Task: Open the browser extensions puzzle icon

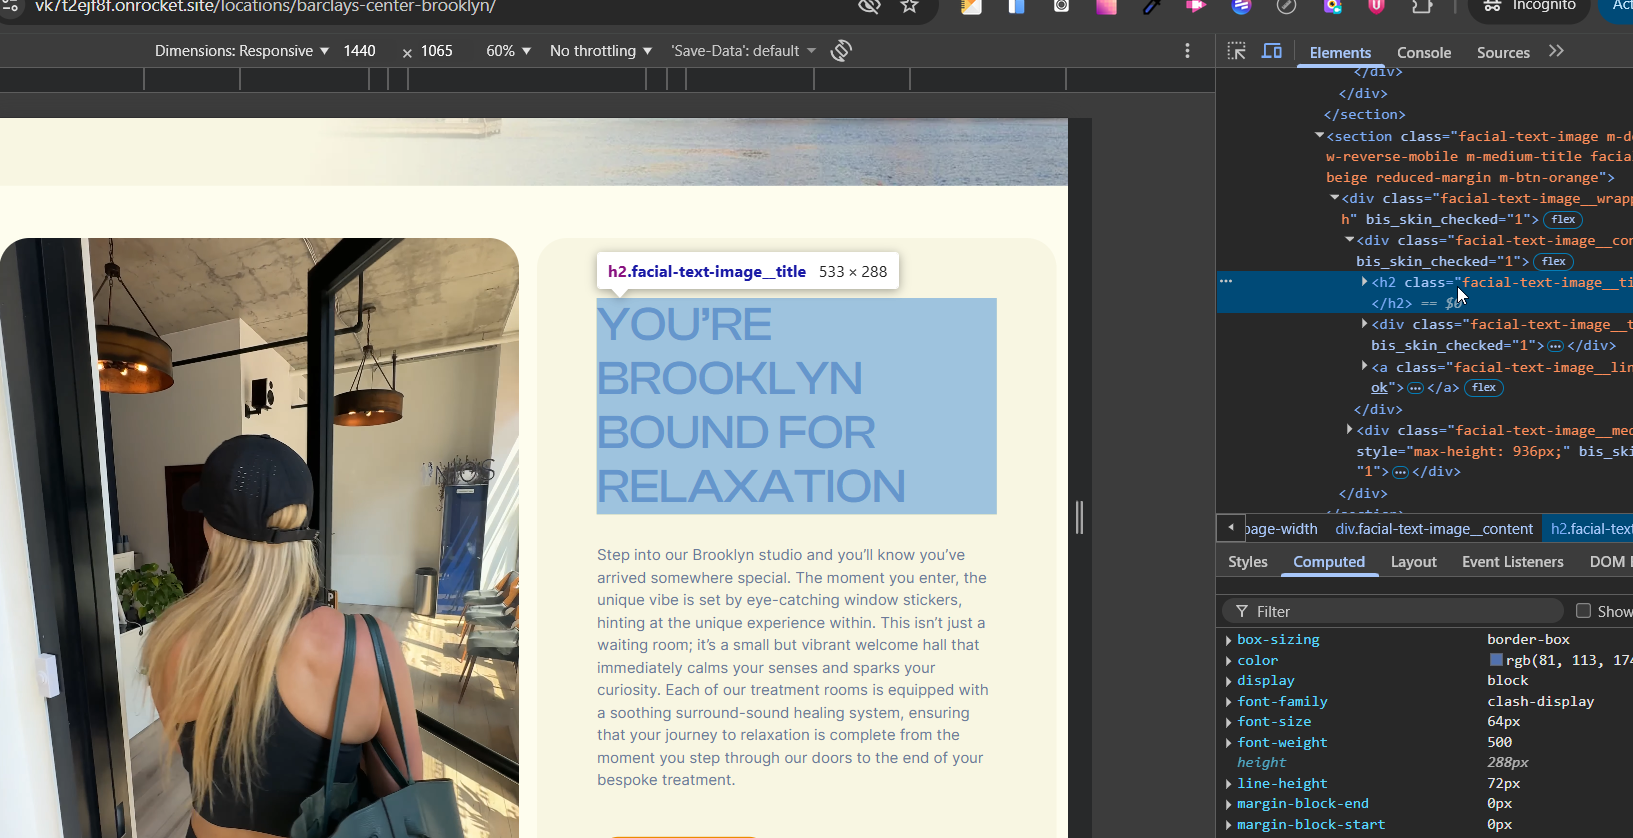Action: (1422, 6)
